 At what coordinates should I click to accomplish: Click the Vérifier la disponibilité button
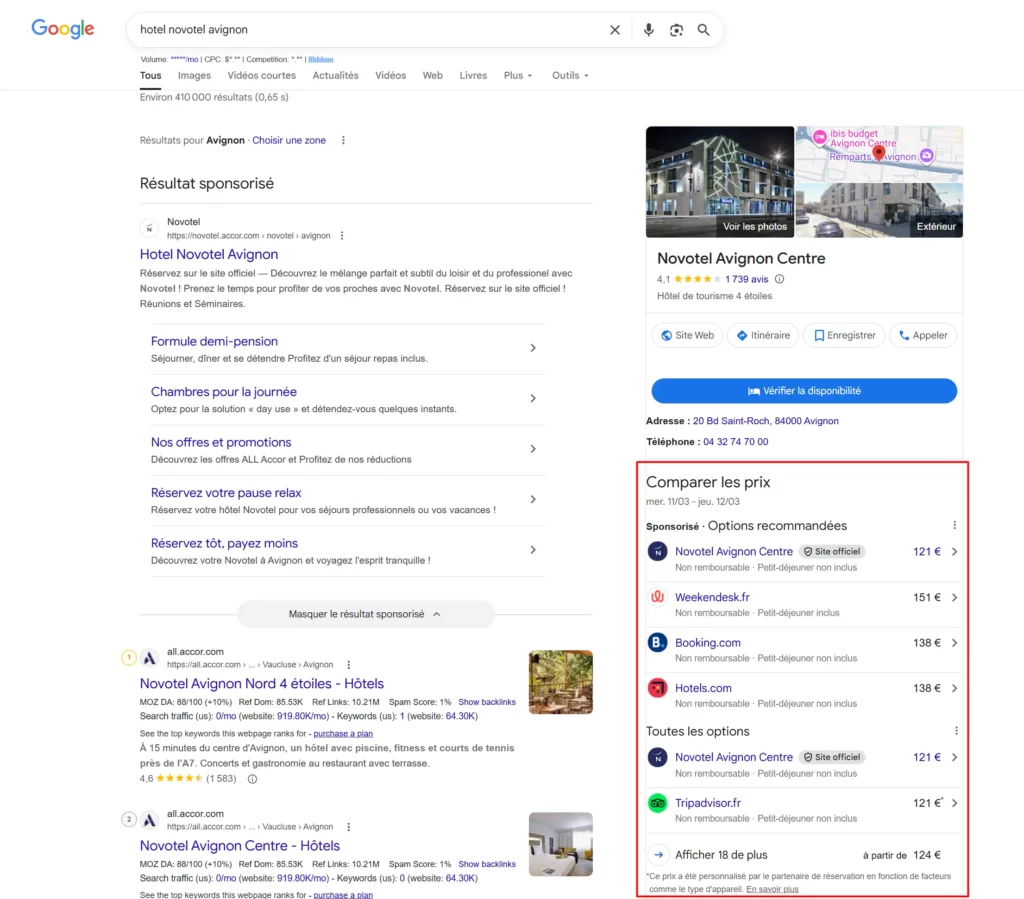[804, 391]
